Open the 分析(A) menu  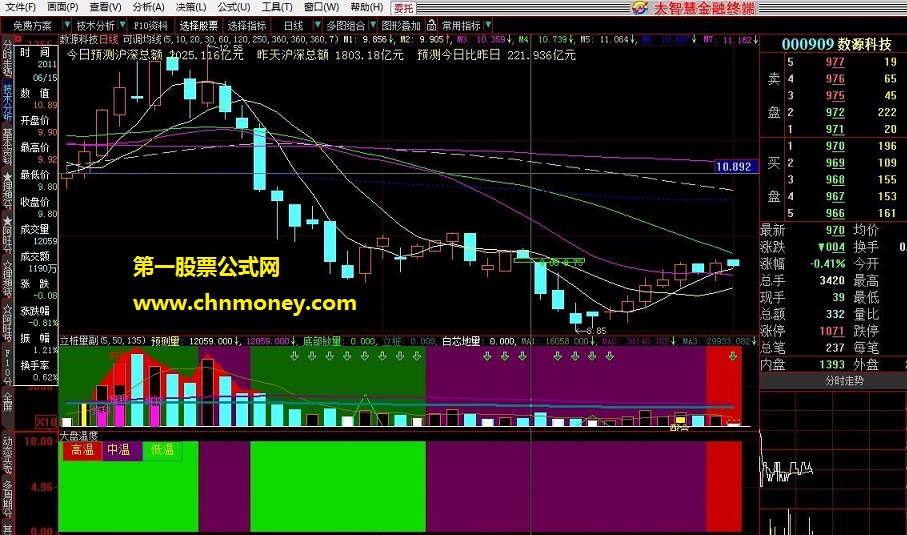pyautogui.click(x=148, y=8)
